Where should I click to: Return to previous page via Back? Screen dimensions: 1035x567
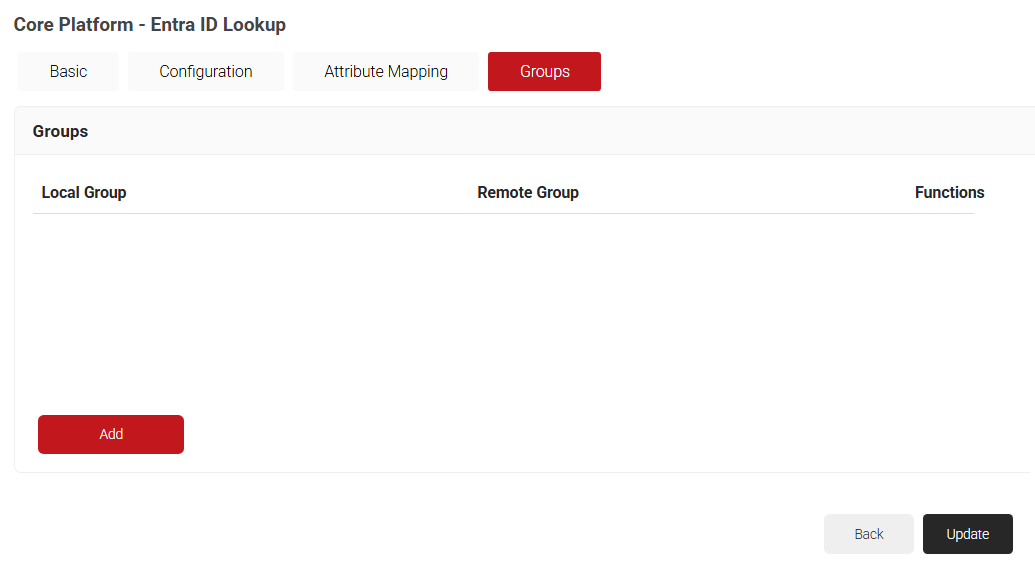coord(868,534)
